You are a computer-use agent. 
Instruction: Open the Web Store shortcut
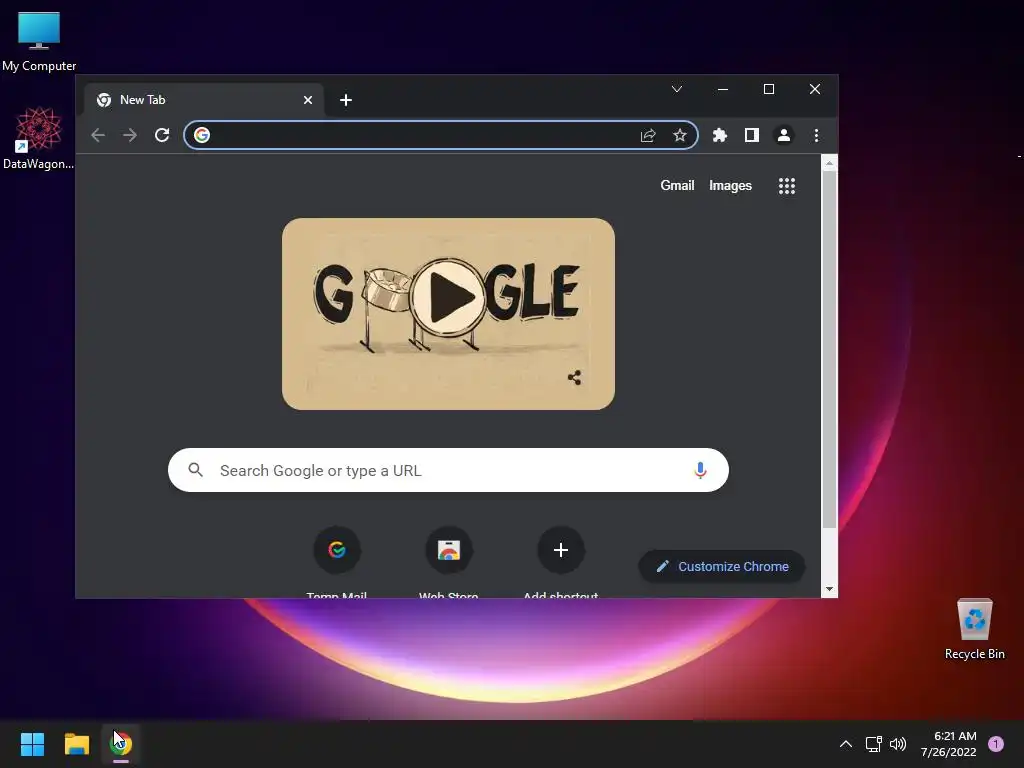[449, 550]
